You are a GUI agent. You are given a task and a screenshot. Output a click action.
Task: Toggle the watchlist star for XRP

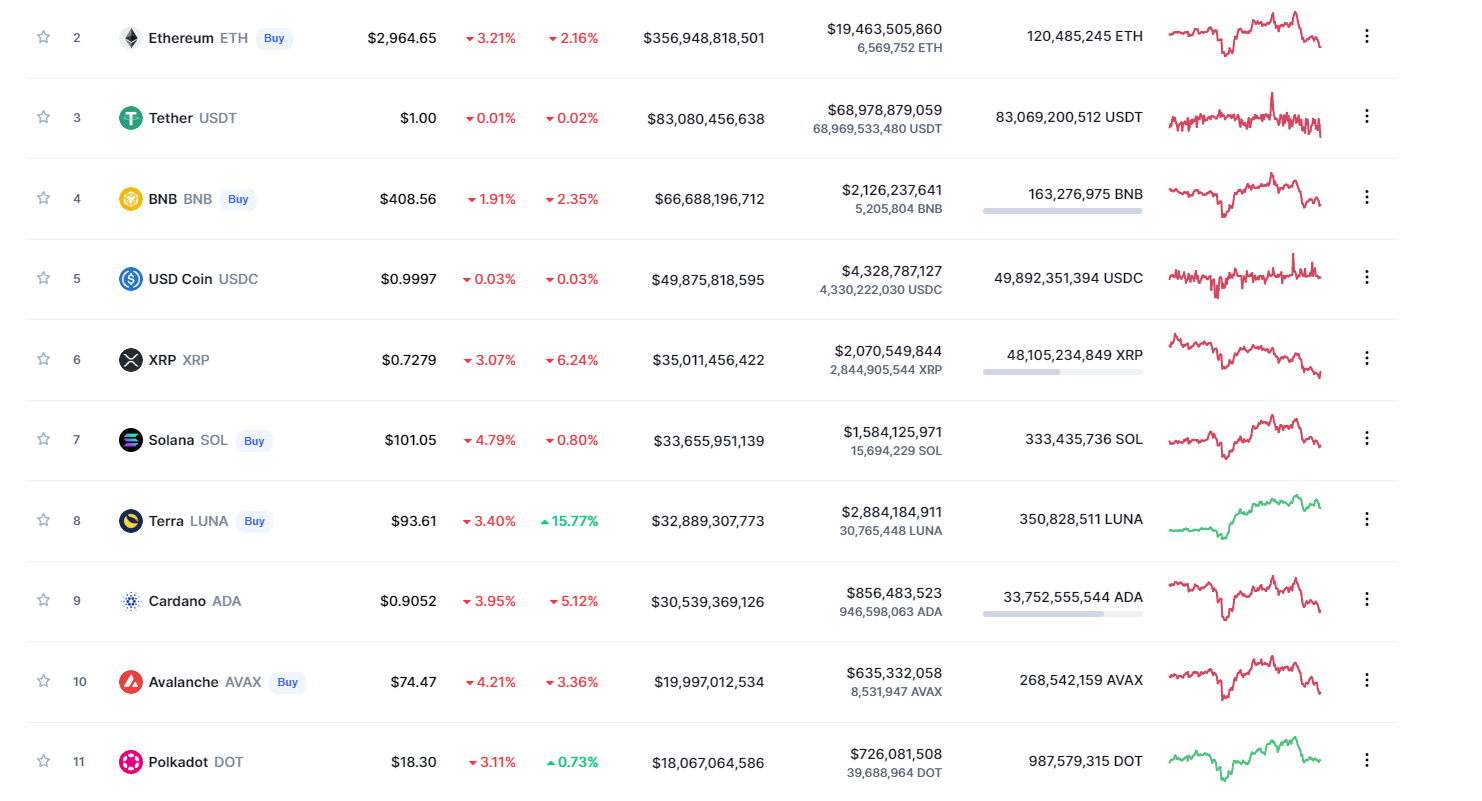(43, 359)
